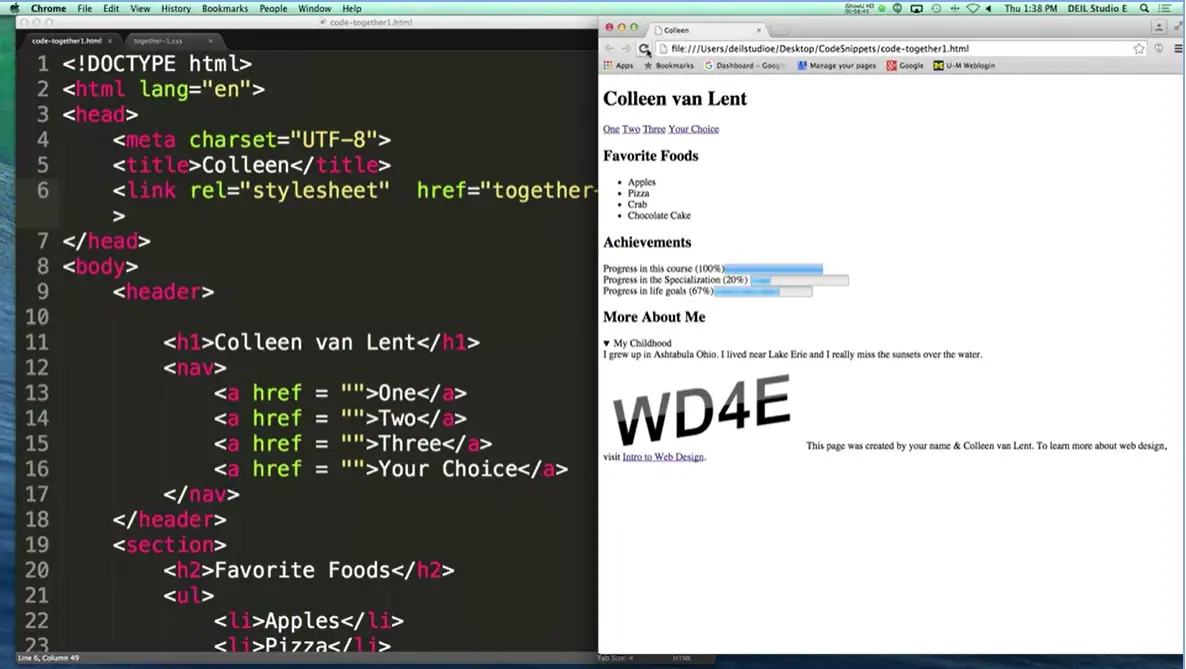
Task: Collapse the My Childhood disclosure triangle
Action: tap(607, 343)
